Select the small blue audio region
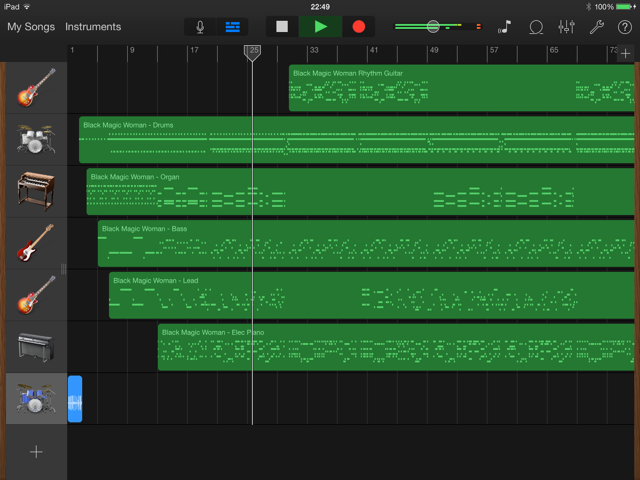Viewport: 640px width, 480px height. [x=75, y=399]
